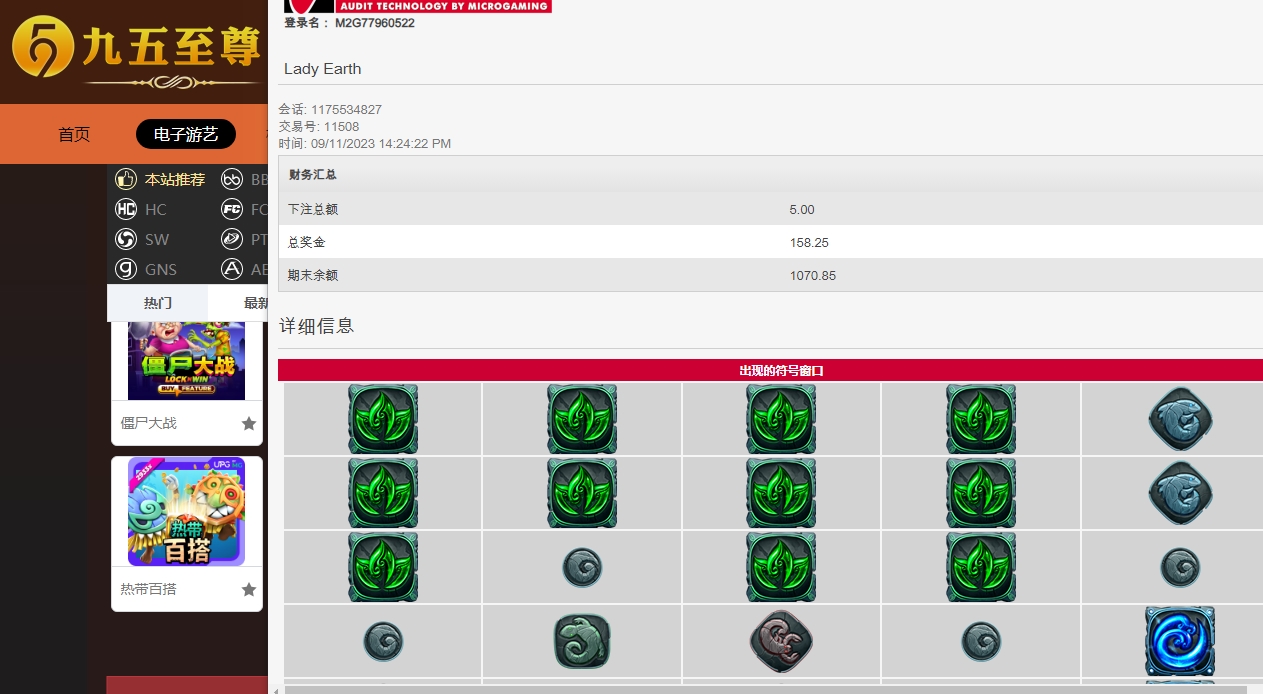Click the green lizard symbol in the grid
This screenshot has width=1263, height=694.
tap(582, 641)
